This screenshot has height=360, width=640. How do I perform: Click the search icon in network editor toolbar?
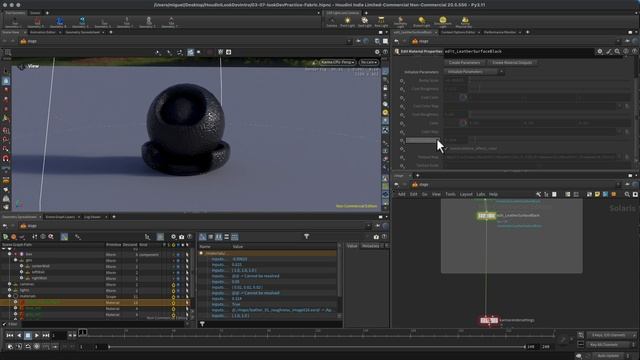[627, 194]
